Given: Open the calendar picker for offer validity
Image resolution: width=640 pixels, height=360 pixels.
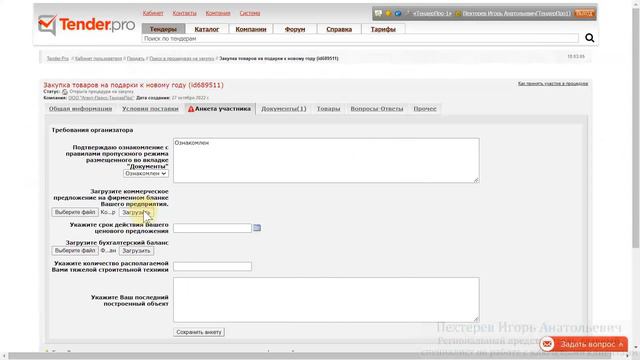Looking at the screenshot, I should click(x=257, y=228).
